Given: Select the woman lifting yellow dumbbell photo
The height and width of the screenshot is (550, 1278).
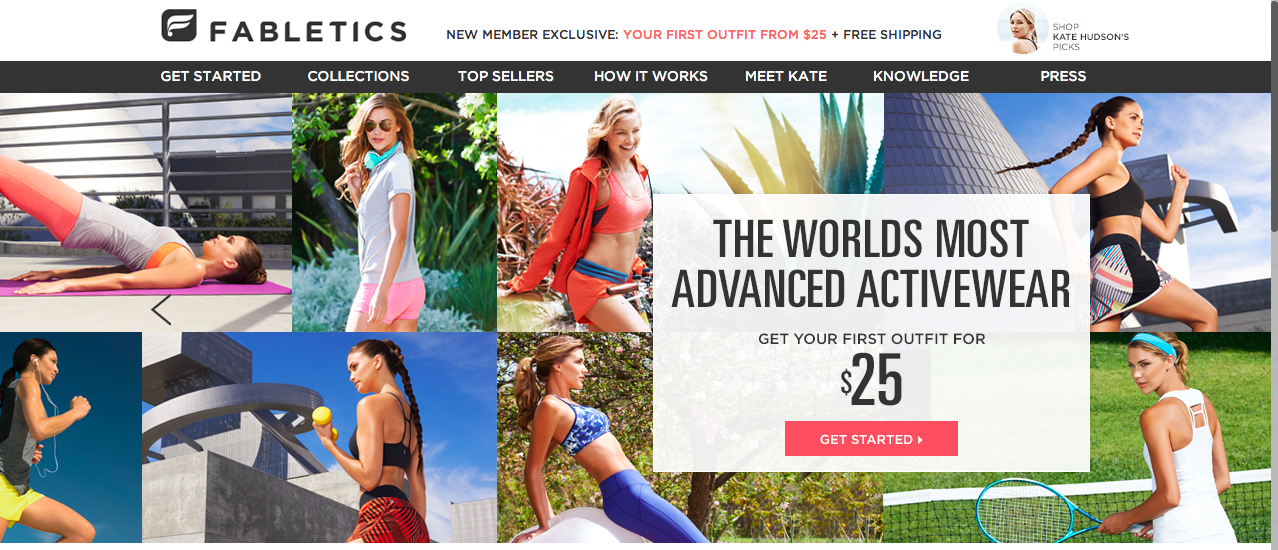Looking at the screenshot, I should click(319, 437).
